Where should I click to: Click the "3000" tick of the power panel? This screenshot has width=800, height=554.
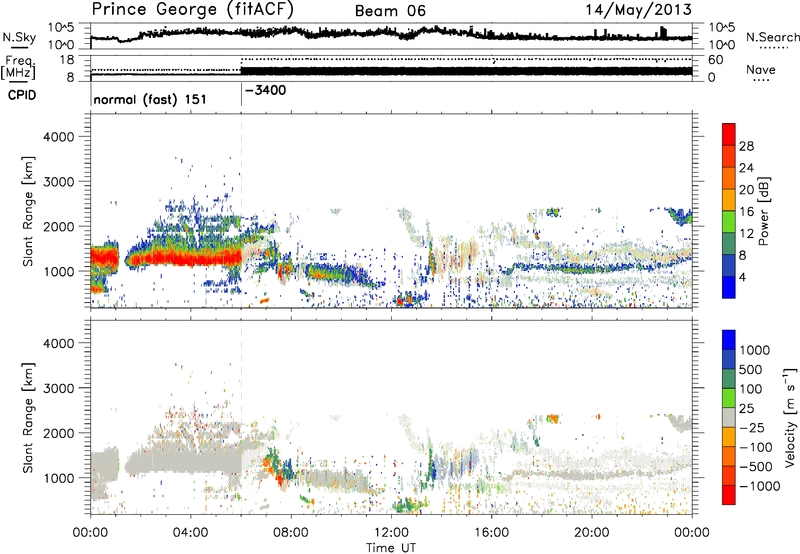(58, 182)
